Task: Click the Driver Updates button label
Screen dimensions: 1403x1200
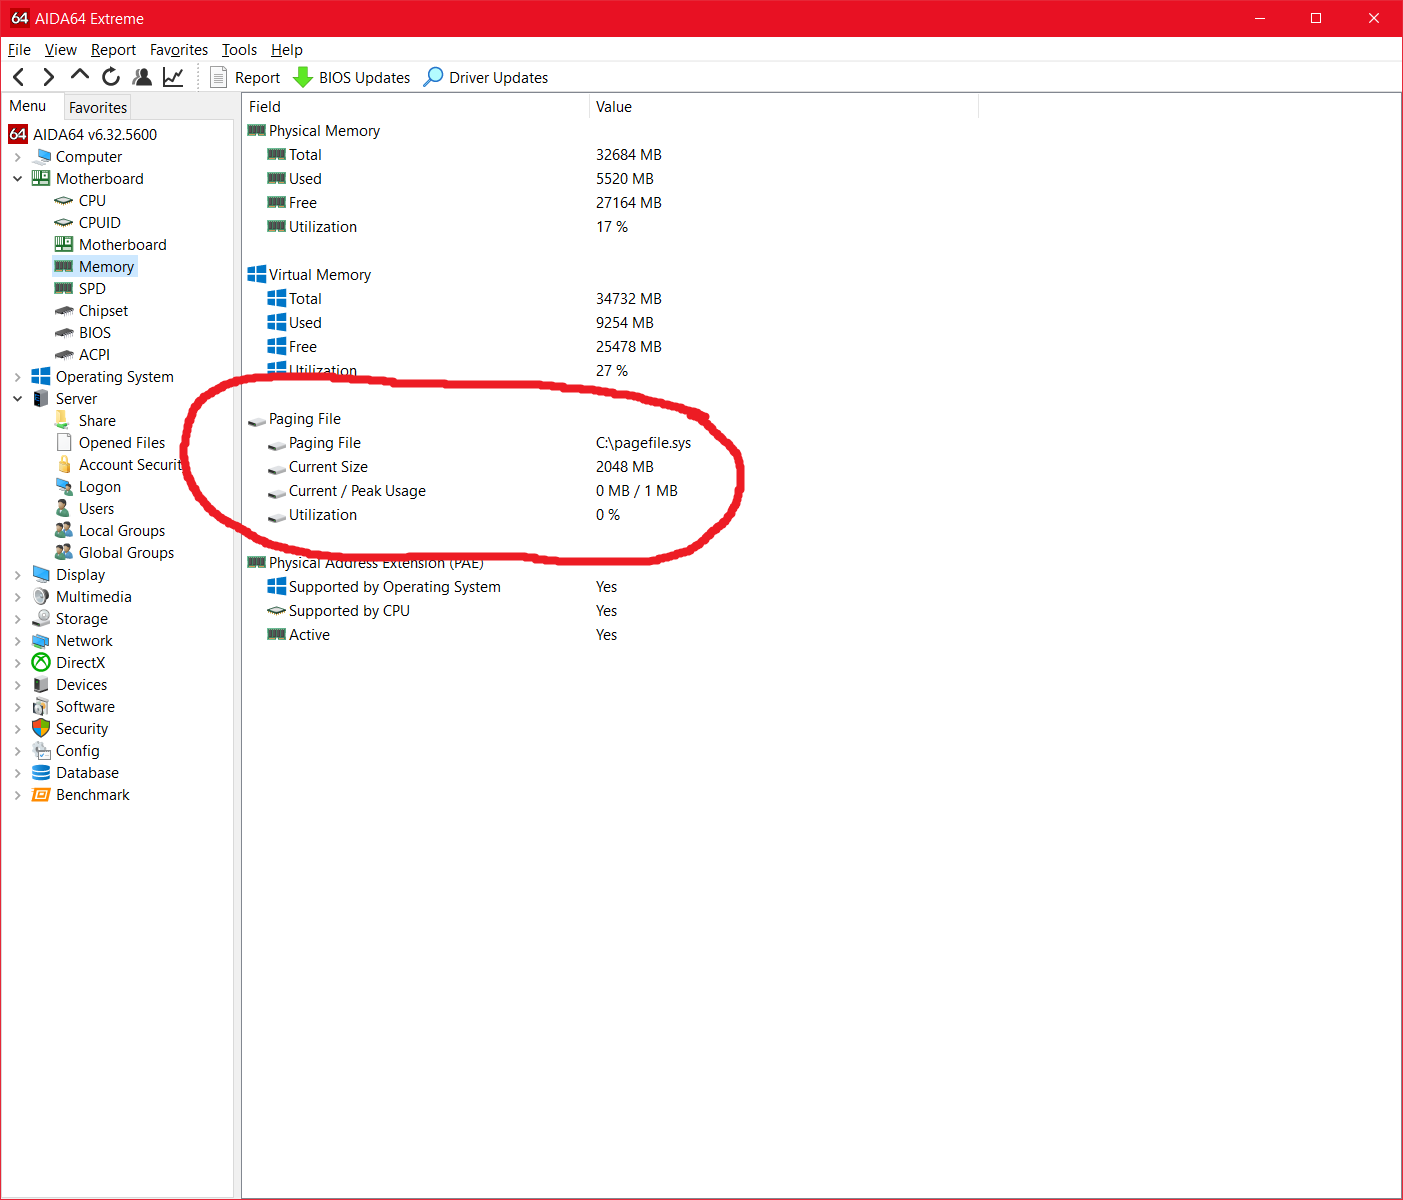Action: 499,78
